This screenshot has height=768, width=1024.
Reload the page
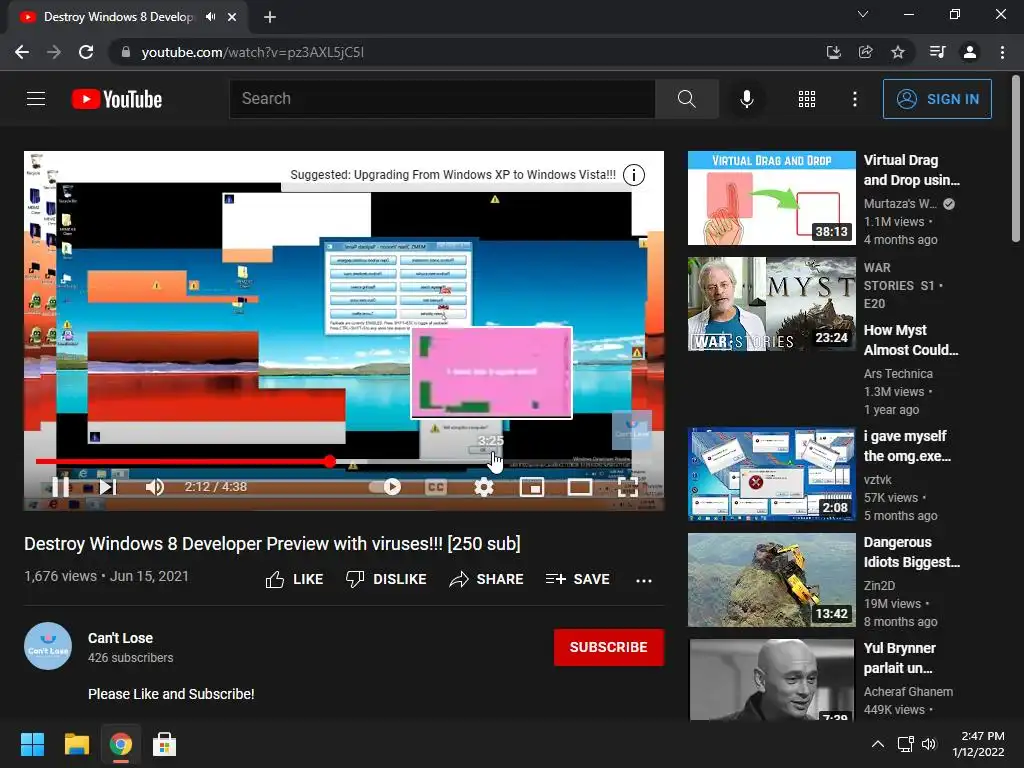tap(86, 52)
